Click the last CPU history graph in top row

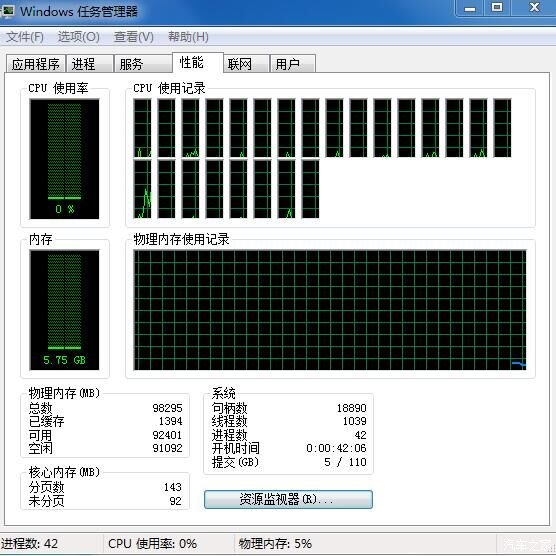tap(502, 128)
